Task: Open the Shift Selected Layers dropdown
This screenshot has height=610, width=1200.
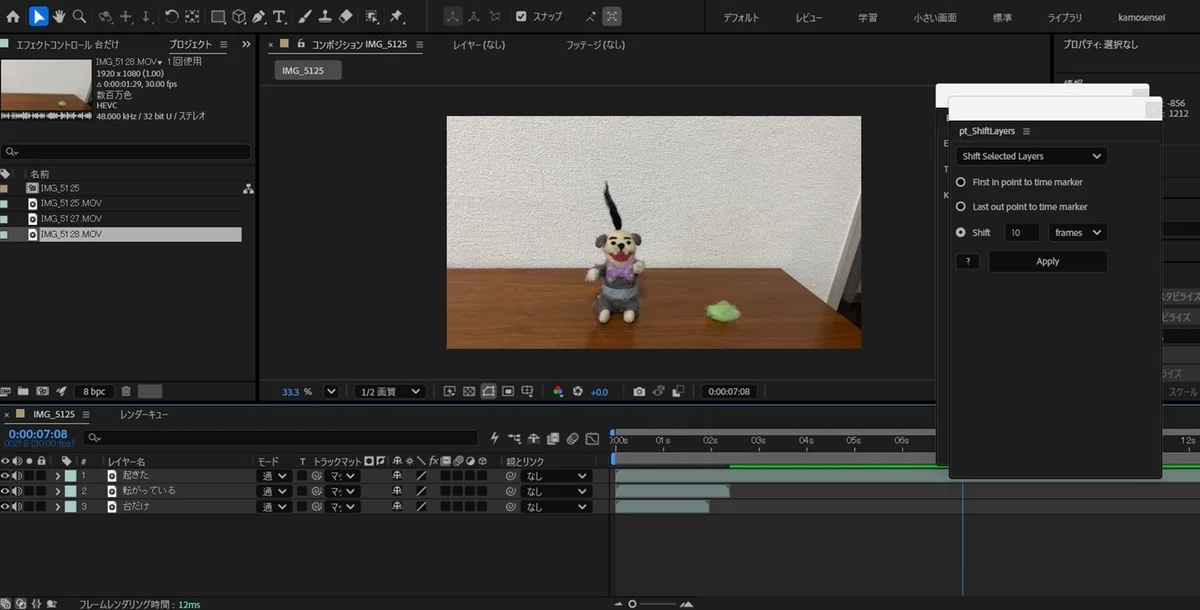Action: pos(1032,156)
